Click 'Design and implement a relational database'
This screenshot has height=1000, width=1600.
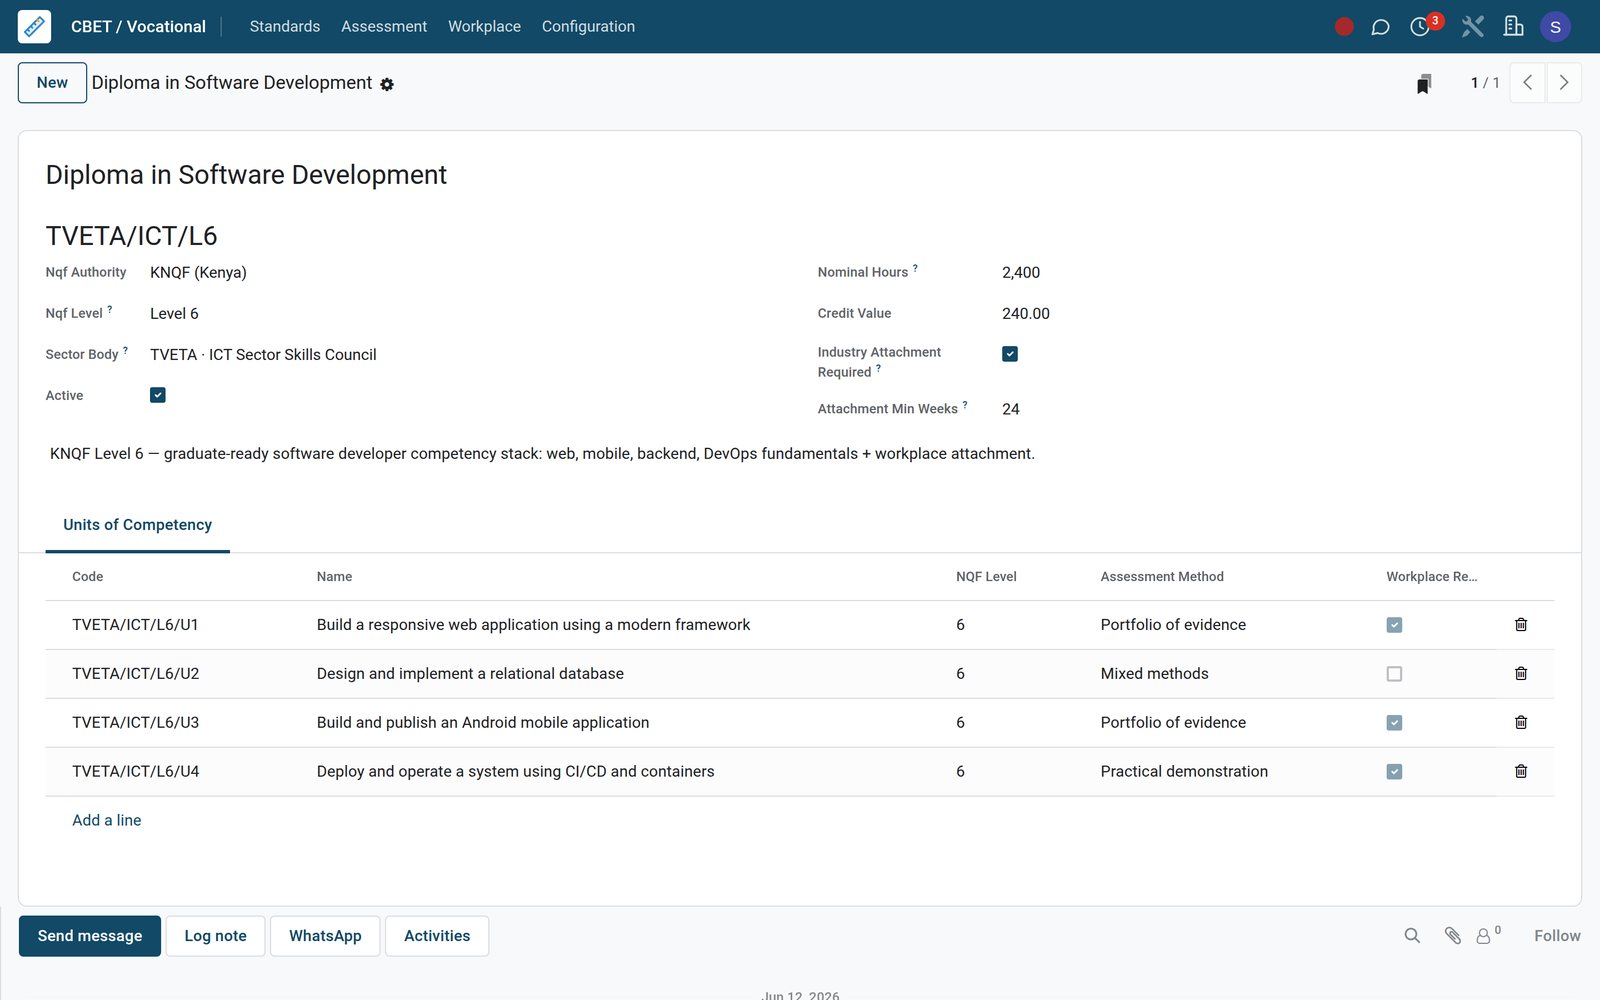470,674
